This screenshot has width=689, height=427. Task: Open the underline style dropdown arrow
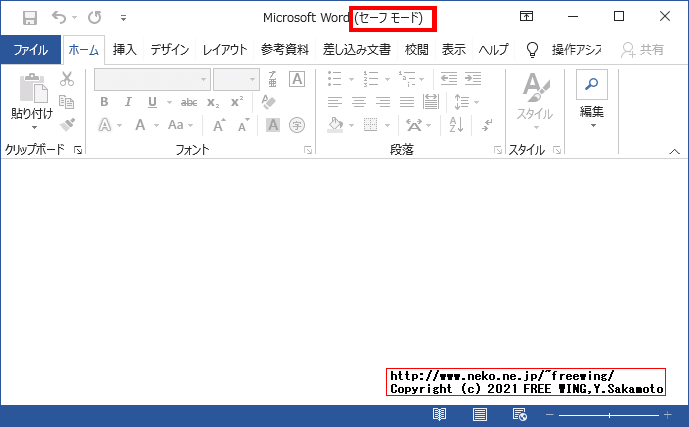[169, 103]
